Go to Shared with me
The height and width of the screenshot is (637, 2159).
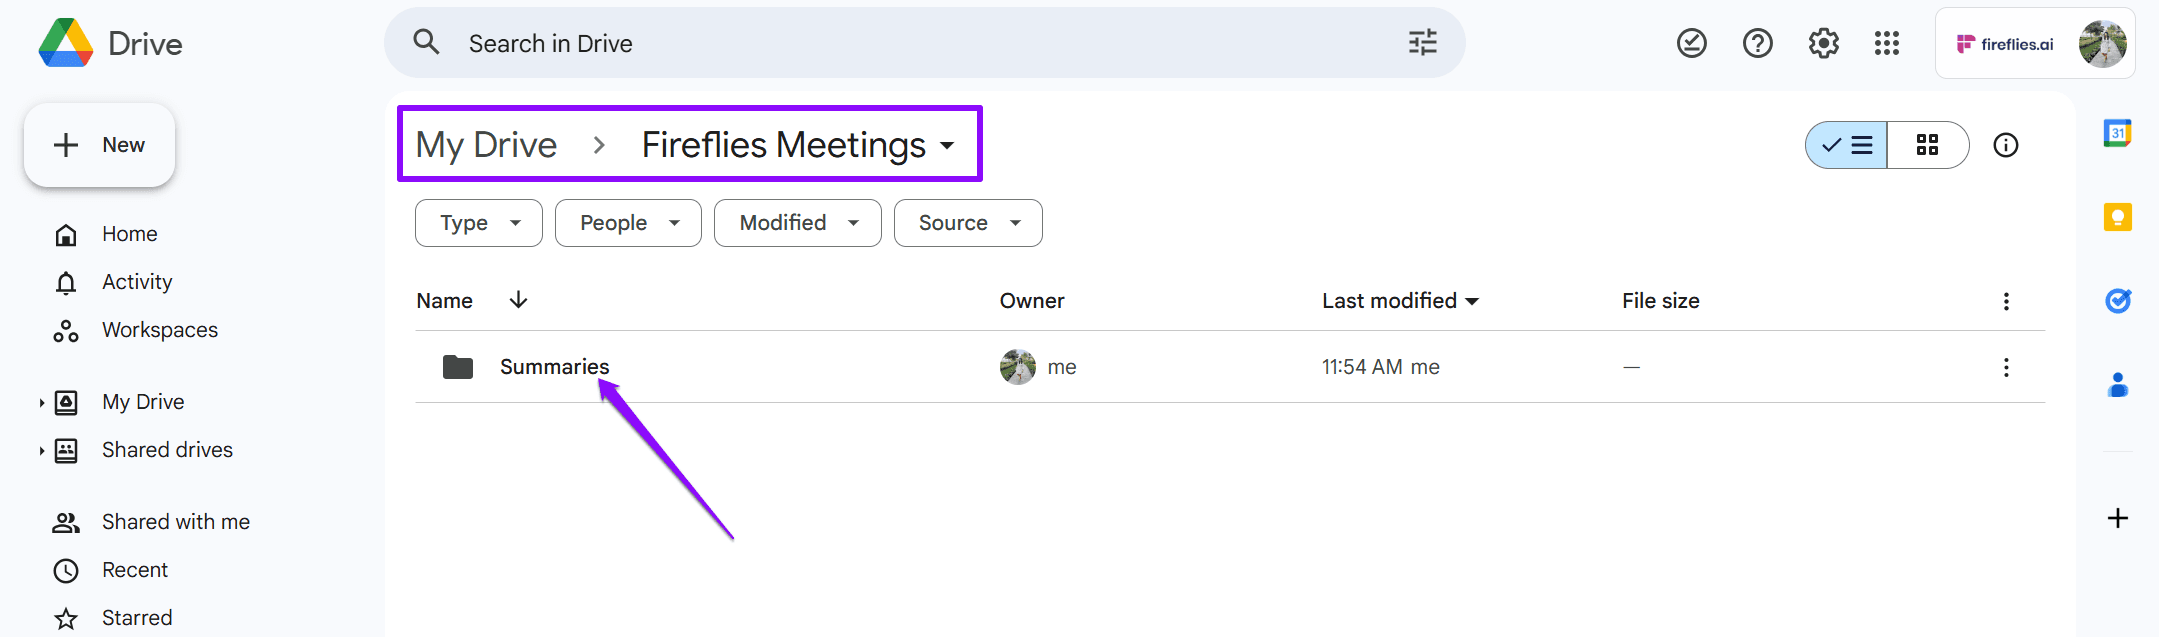point(176,522)
